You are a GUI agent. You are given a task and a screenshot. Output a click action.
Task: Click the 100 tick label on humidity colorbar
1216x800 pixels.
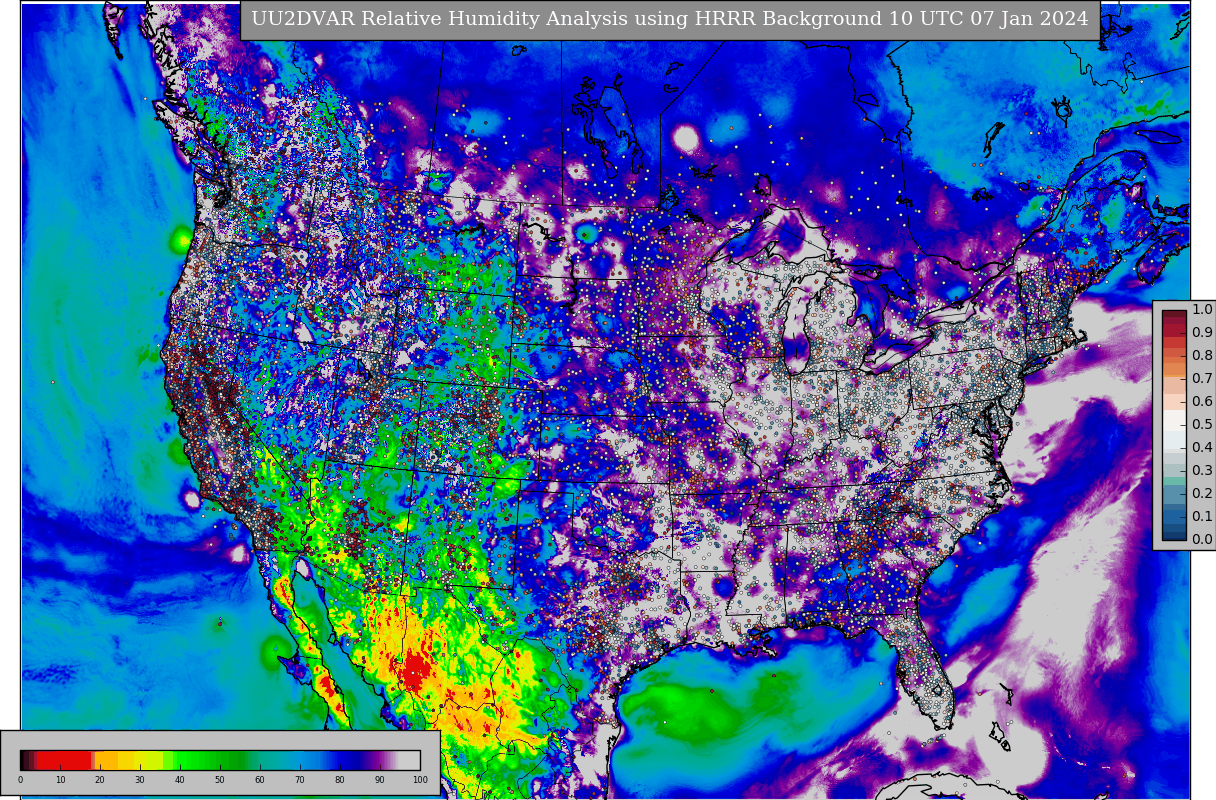click(x=420, y=780)
